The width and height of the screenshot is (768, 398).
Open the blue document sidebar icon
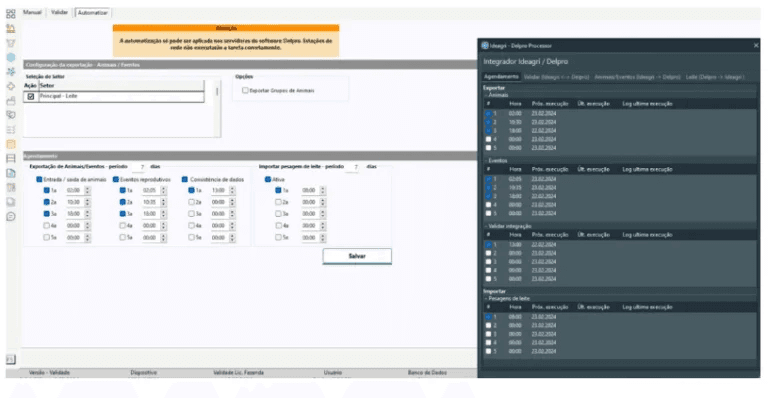point(11,173)
